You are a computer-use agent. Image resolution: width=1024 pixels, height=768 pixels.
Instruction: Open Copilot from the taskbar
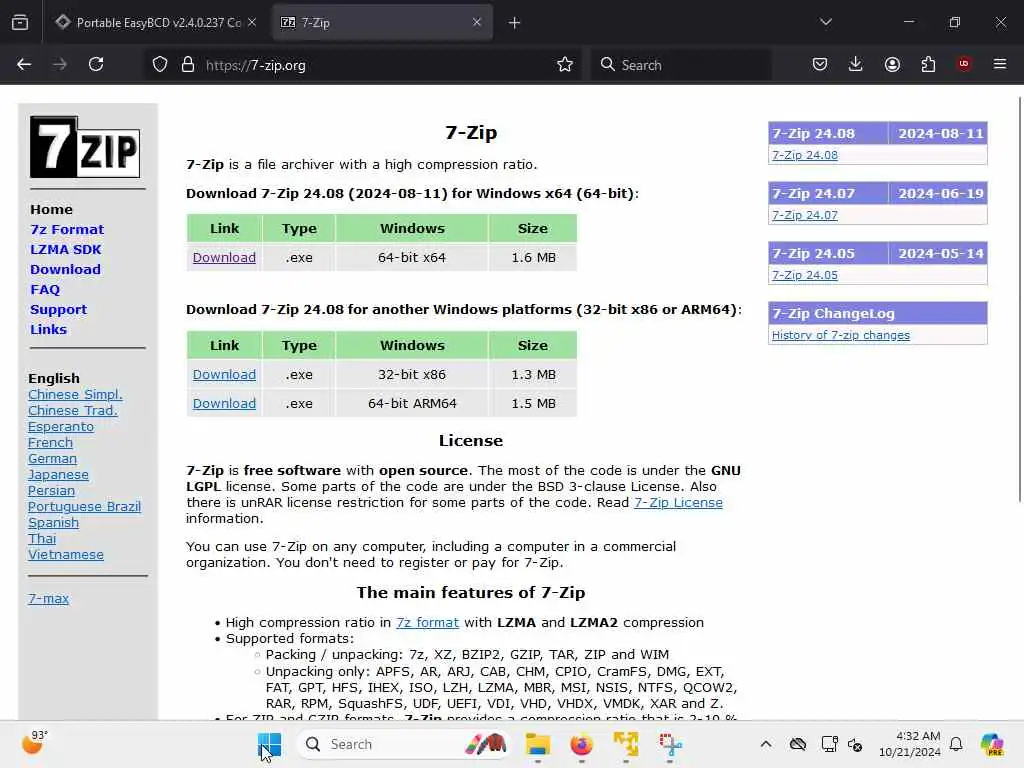[992, 744]
